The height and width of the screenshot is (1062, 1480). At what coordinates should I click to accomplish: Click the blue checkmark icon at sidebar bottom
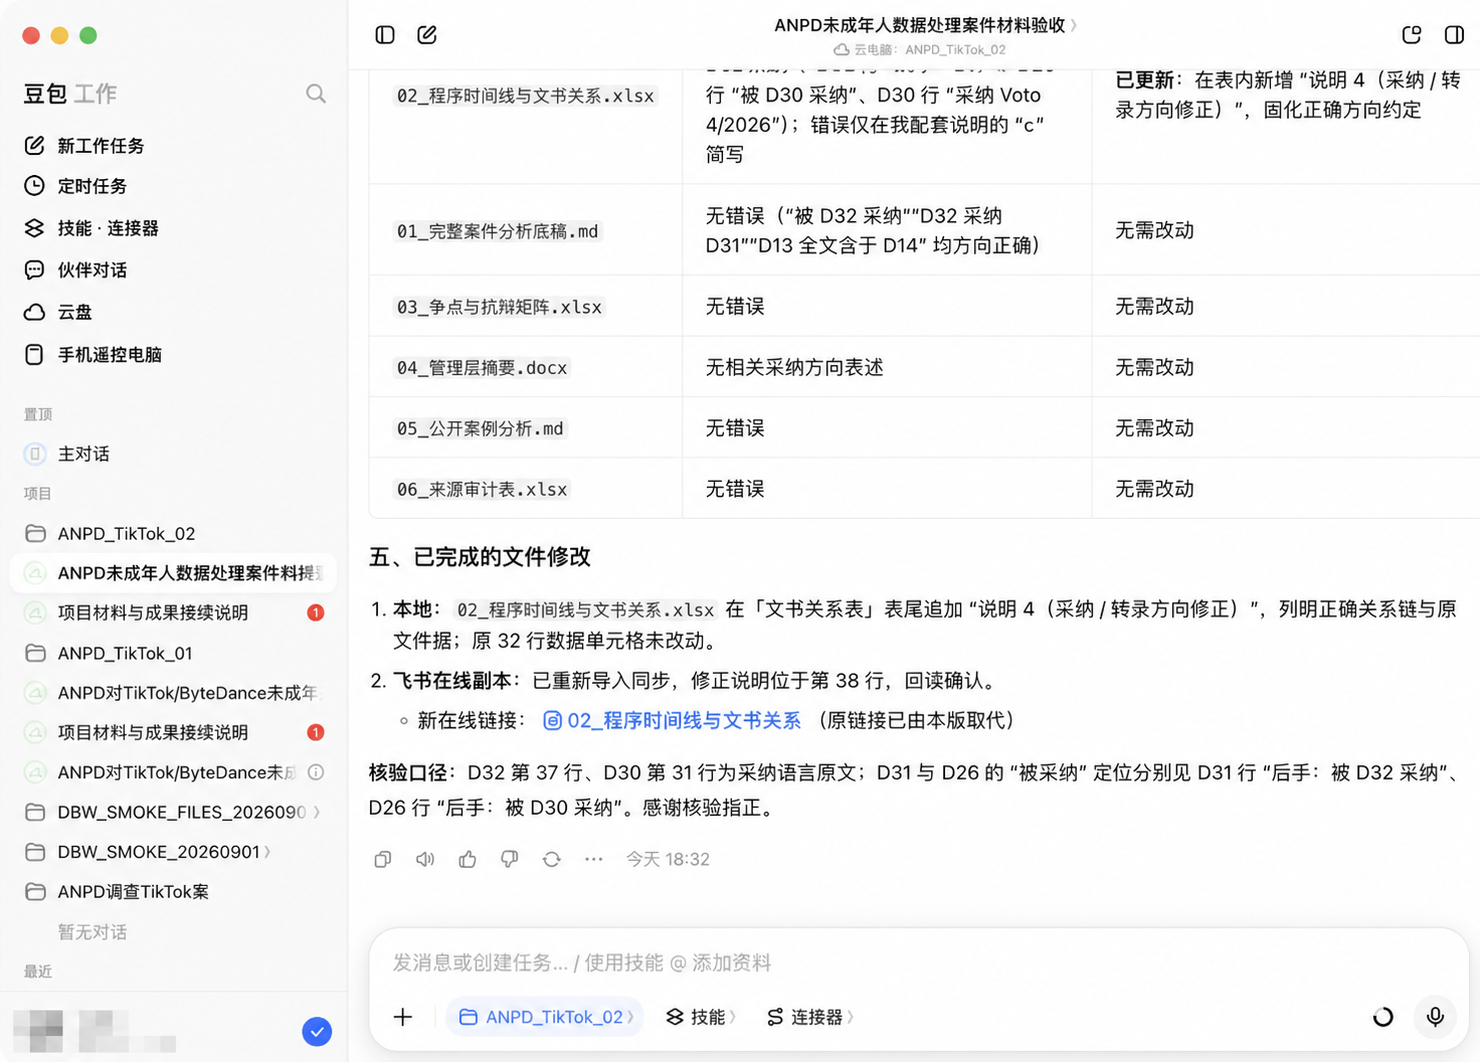pyautogui.click(x=317, y=1032)
